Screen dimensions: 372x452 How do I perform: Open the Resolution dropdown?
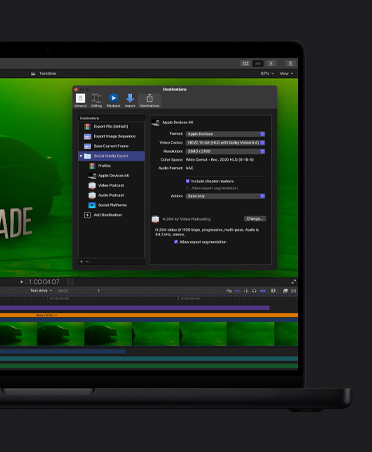(225, 151)
